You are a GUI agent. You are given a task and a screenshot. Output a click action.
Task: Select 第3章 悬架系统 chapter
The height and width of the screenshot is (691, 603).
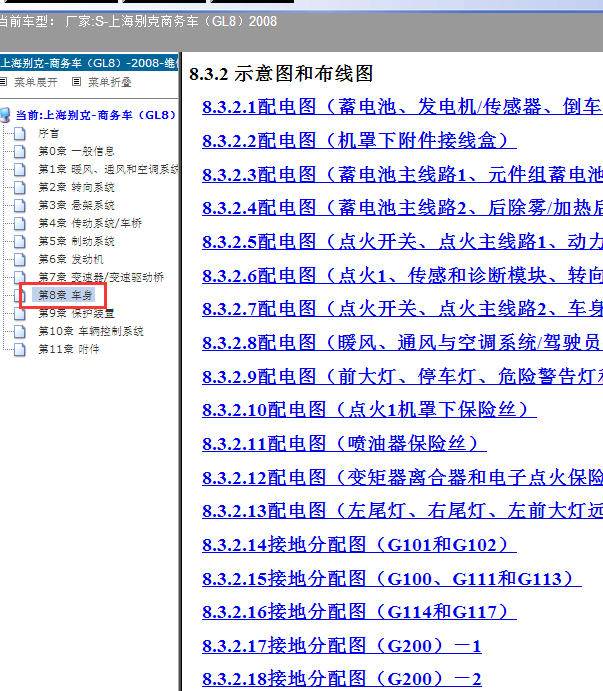76,205
